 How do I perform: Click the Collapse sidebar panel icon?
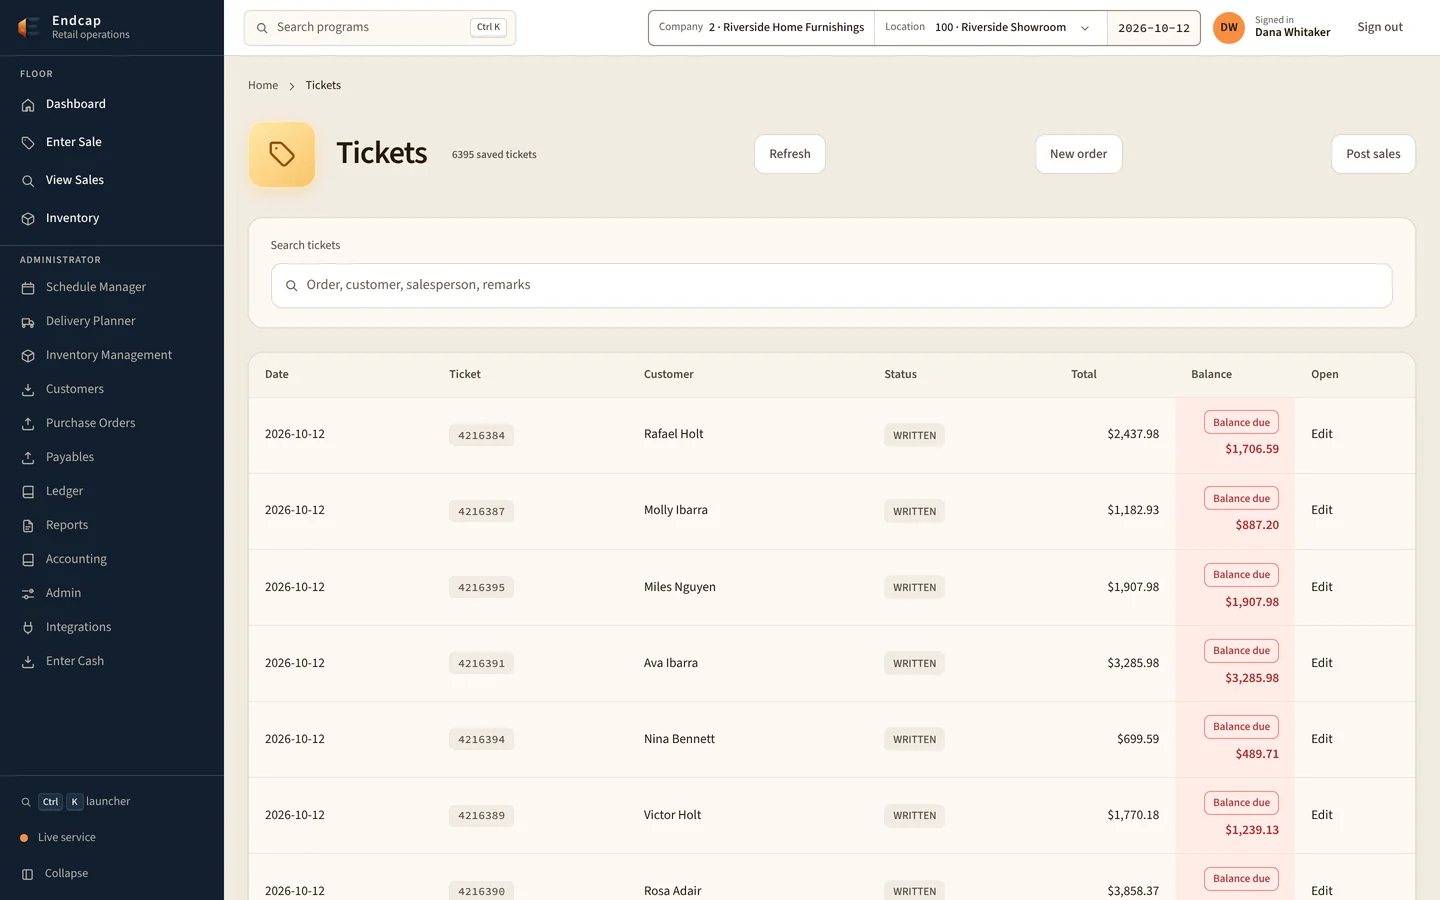[x=27, y=874]
